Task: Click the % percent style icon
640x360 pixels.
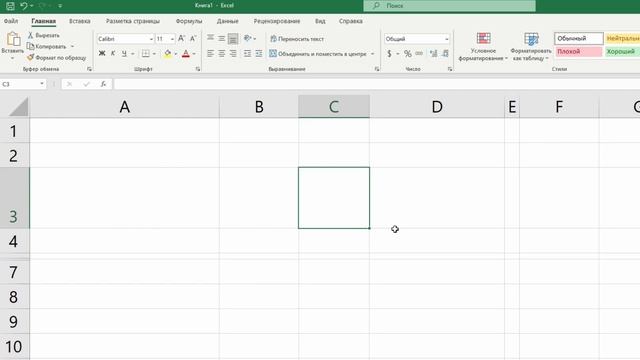Action: [x=407, y=53]
